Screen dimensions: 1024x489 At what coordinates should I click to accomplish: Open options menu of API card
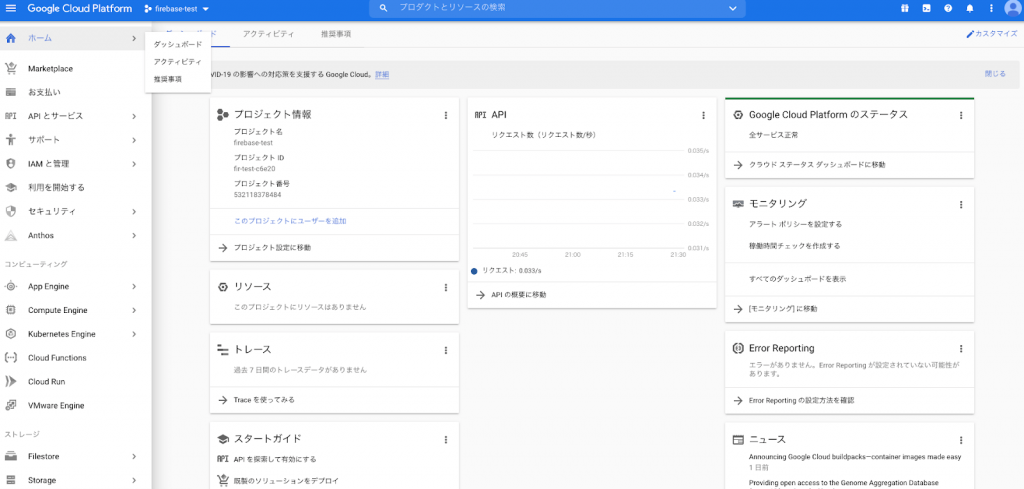pyautogui.click(x=703, y=116)
